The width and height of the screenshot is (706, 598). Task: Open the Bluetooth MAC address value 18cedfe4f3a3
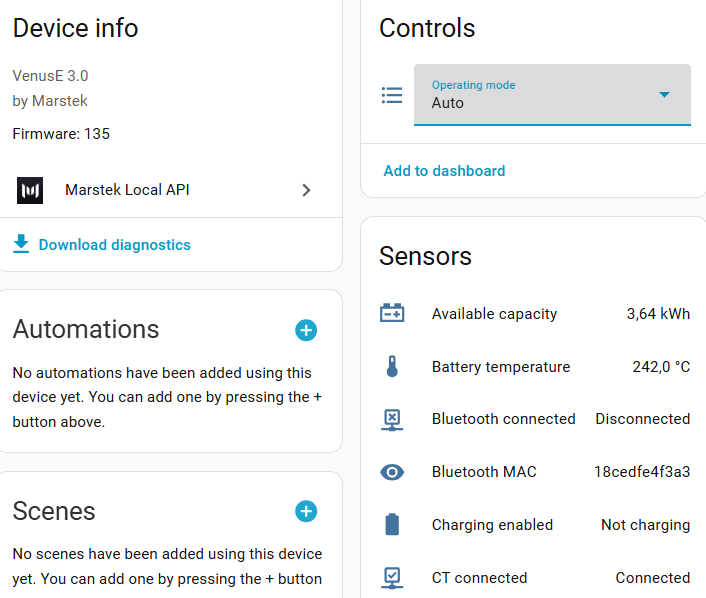(641, 472)
